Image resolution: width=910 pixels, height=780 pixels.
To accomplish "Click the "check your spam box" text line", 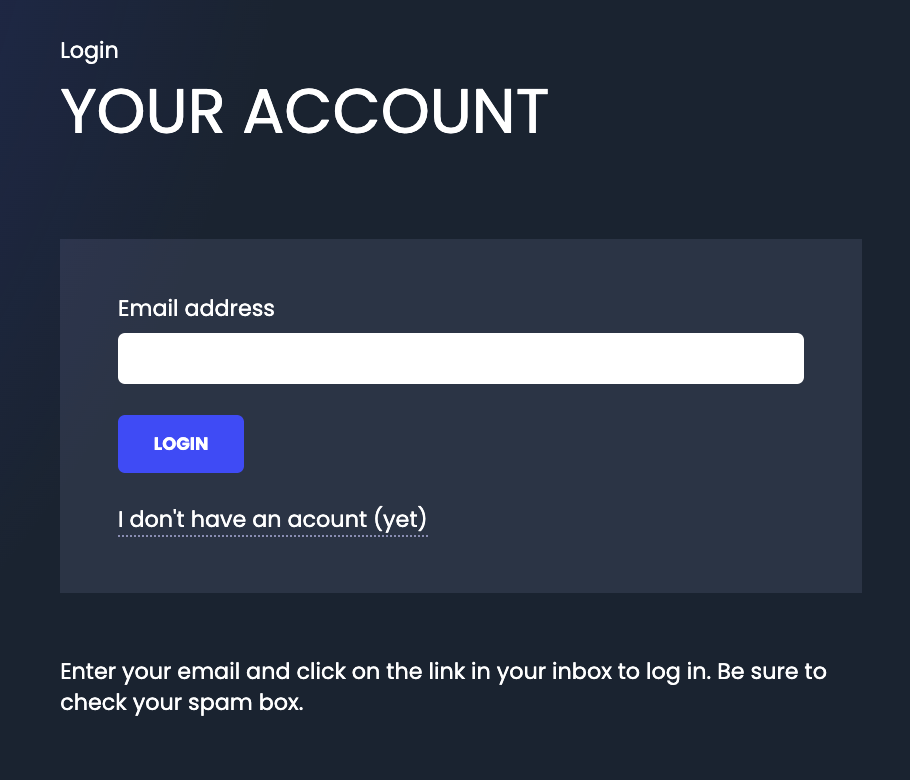I will point(180,702).
